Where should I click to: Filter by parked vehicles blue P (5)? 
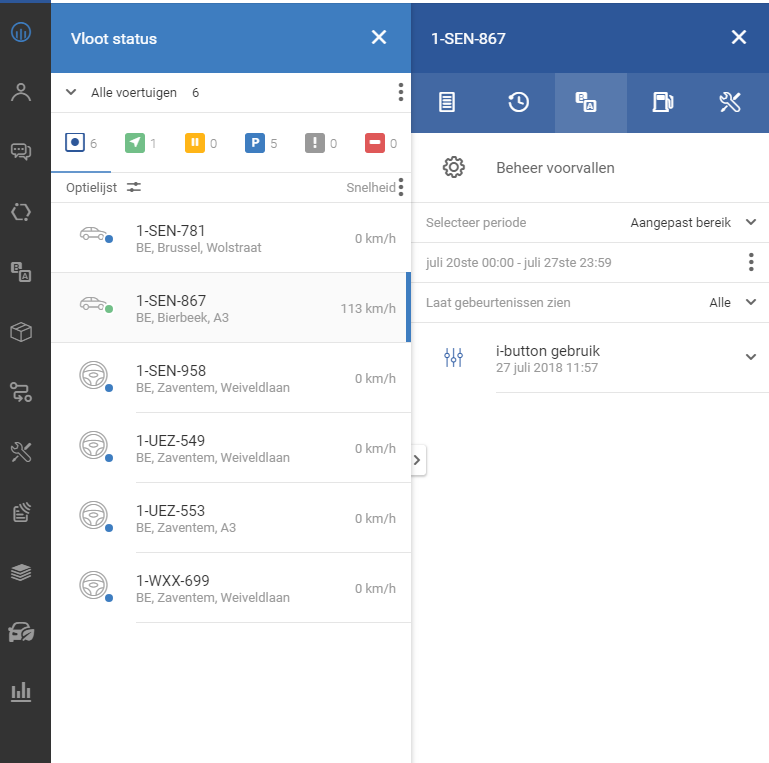[x=261, y=143]
